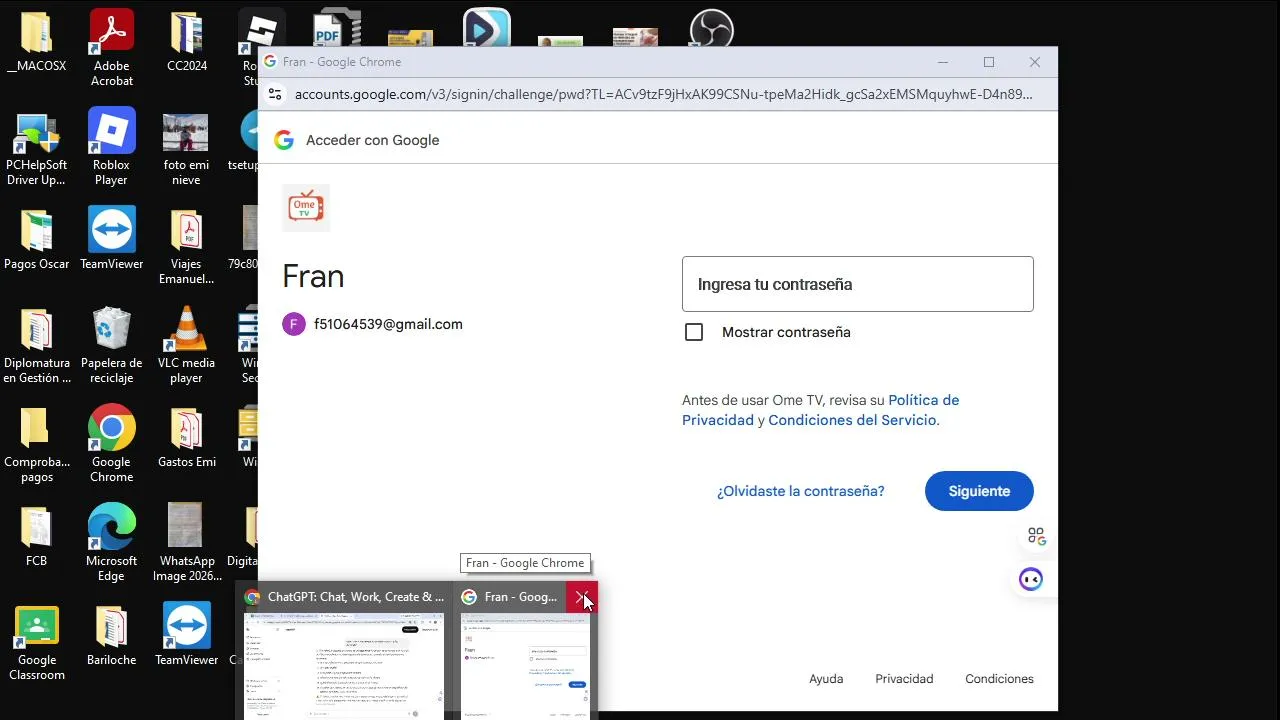Select the TeamViewer icon beside Bariloche
This screenshot has height=720, width=1280.
pyautogui.click(x=187, y=636)
